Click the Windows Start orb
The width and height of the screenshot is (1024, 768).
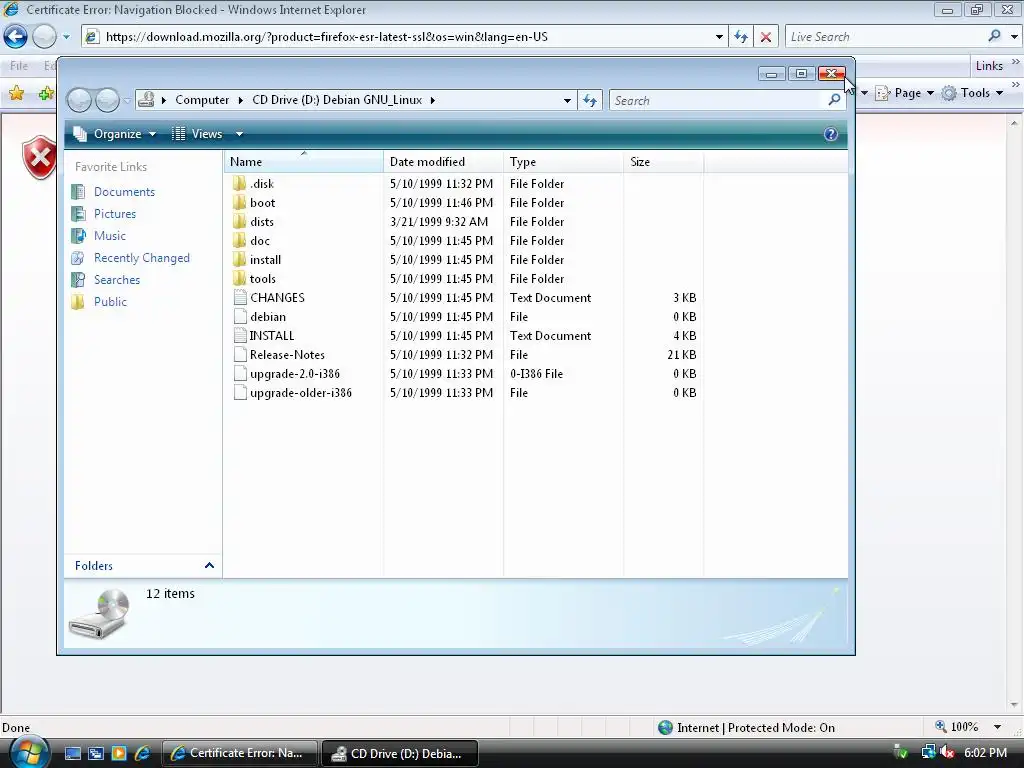pyautogui.click(x=29, y=752)
